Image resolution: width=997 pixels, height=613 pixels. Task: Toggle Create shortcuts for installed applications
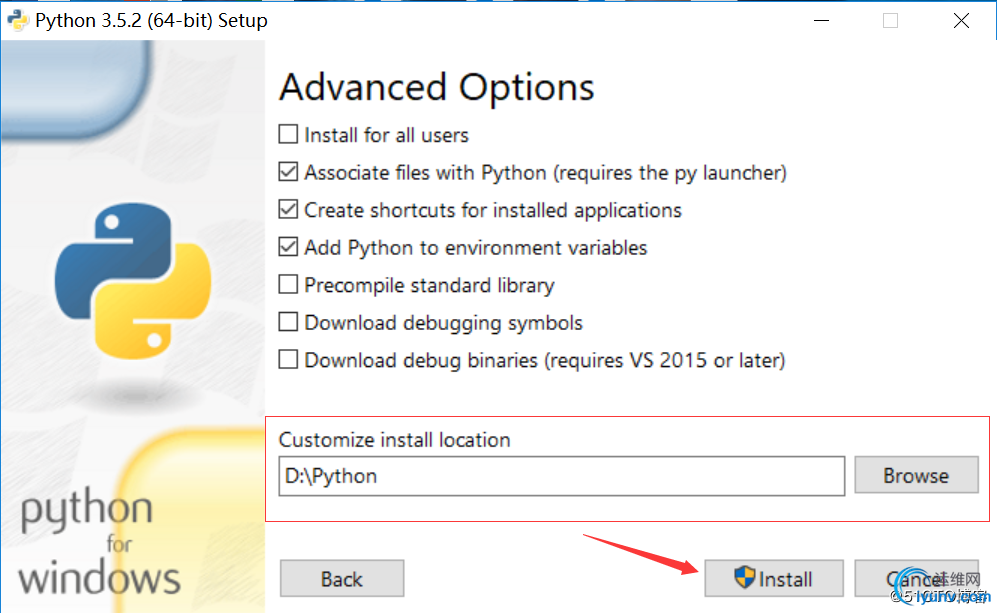coord(288,209)
